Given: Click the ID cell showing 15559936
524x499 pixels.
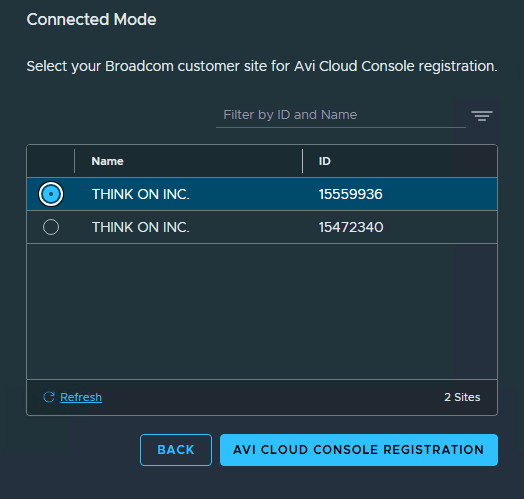Looking at the screenshot, I should click(x=351, y=194).
